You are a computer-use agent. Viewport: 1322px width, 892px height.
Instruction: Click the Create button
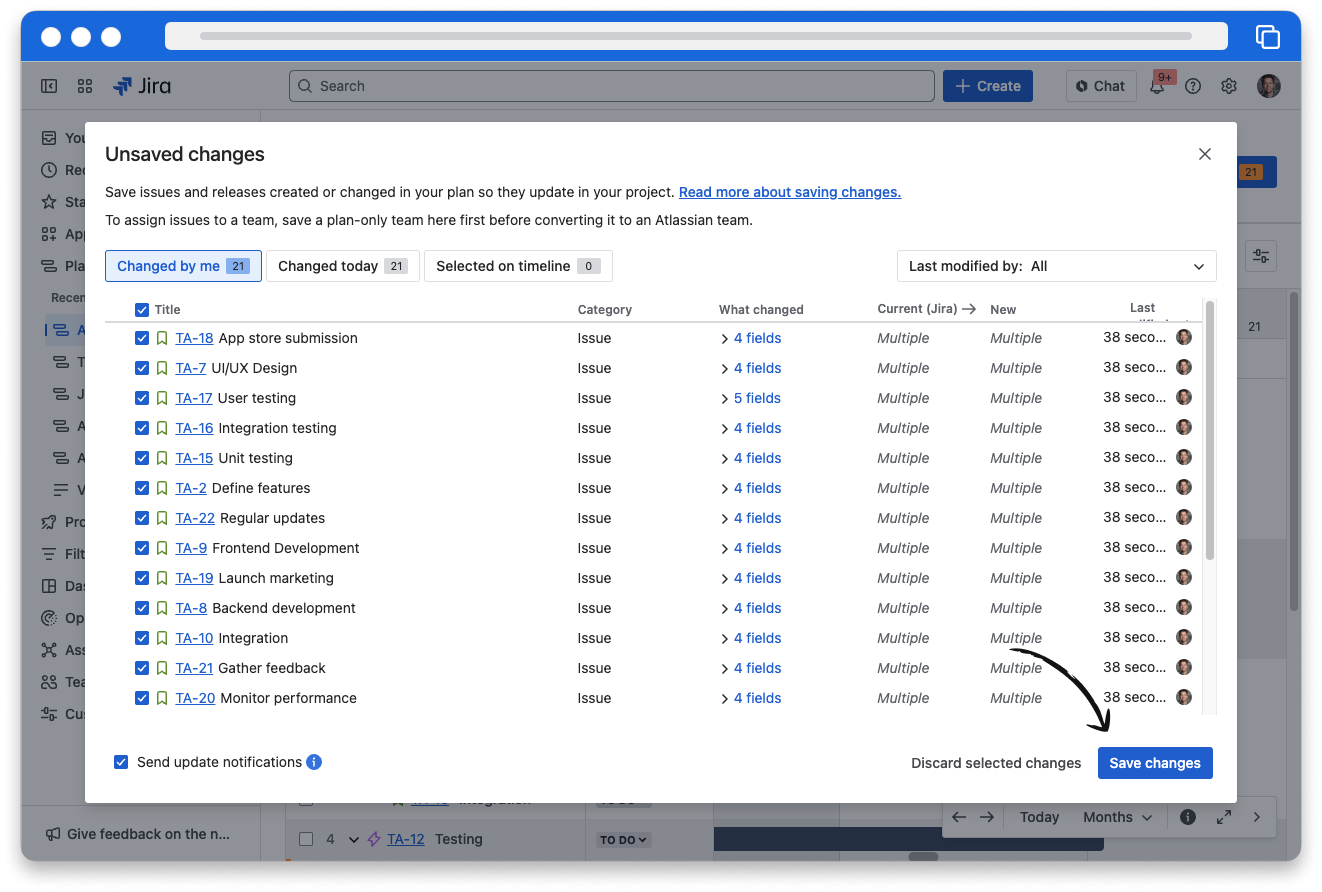point(988,86)
